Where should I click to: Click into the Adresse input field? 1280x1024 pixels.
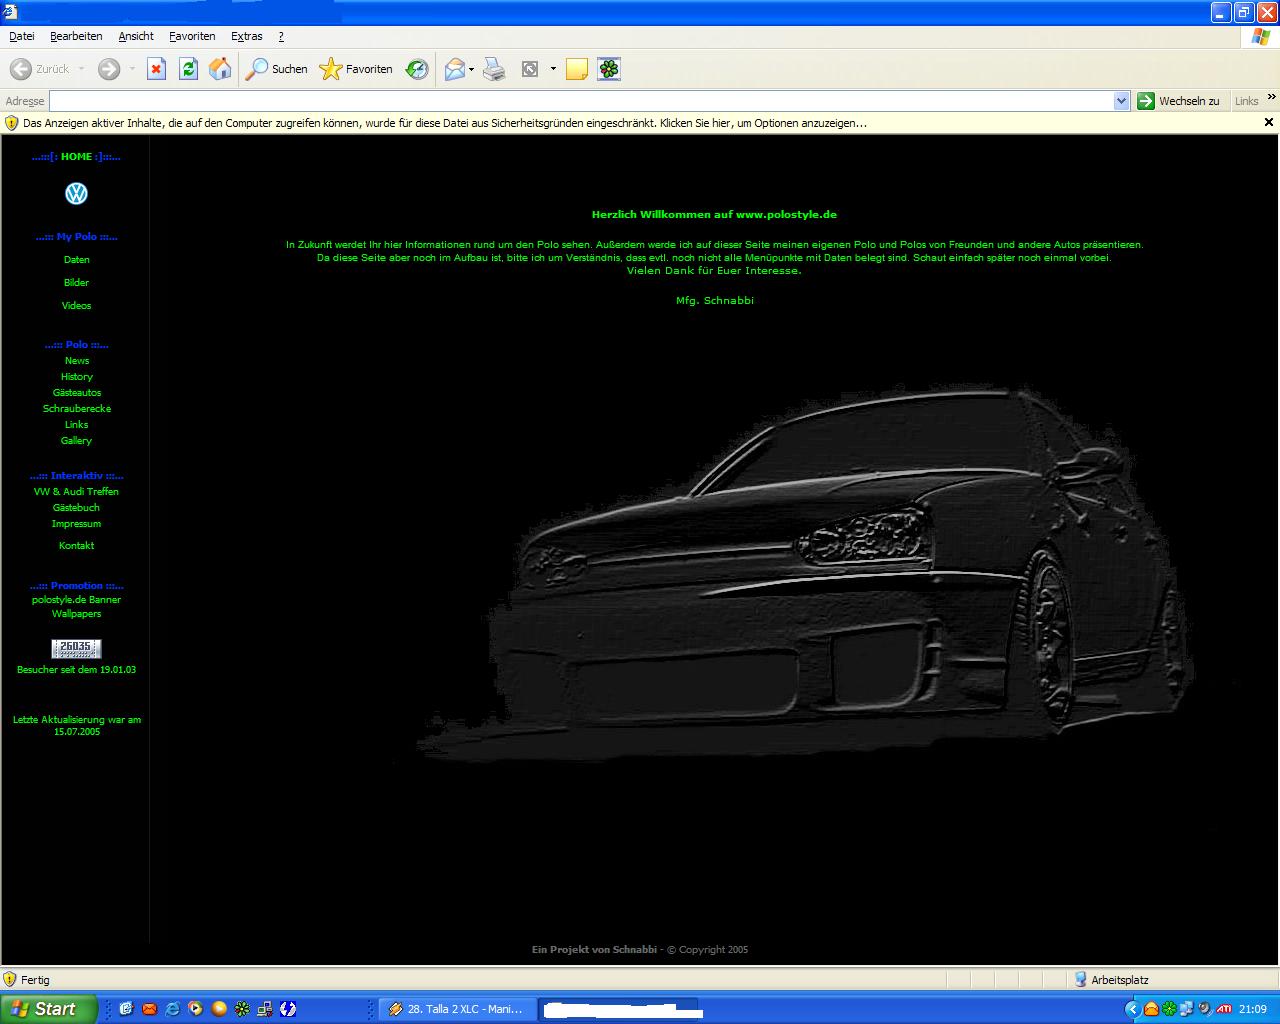point(582,101)
